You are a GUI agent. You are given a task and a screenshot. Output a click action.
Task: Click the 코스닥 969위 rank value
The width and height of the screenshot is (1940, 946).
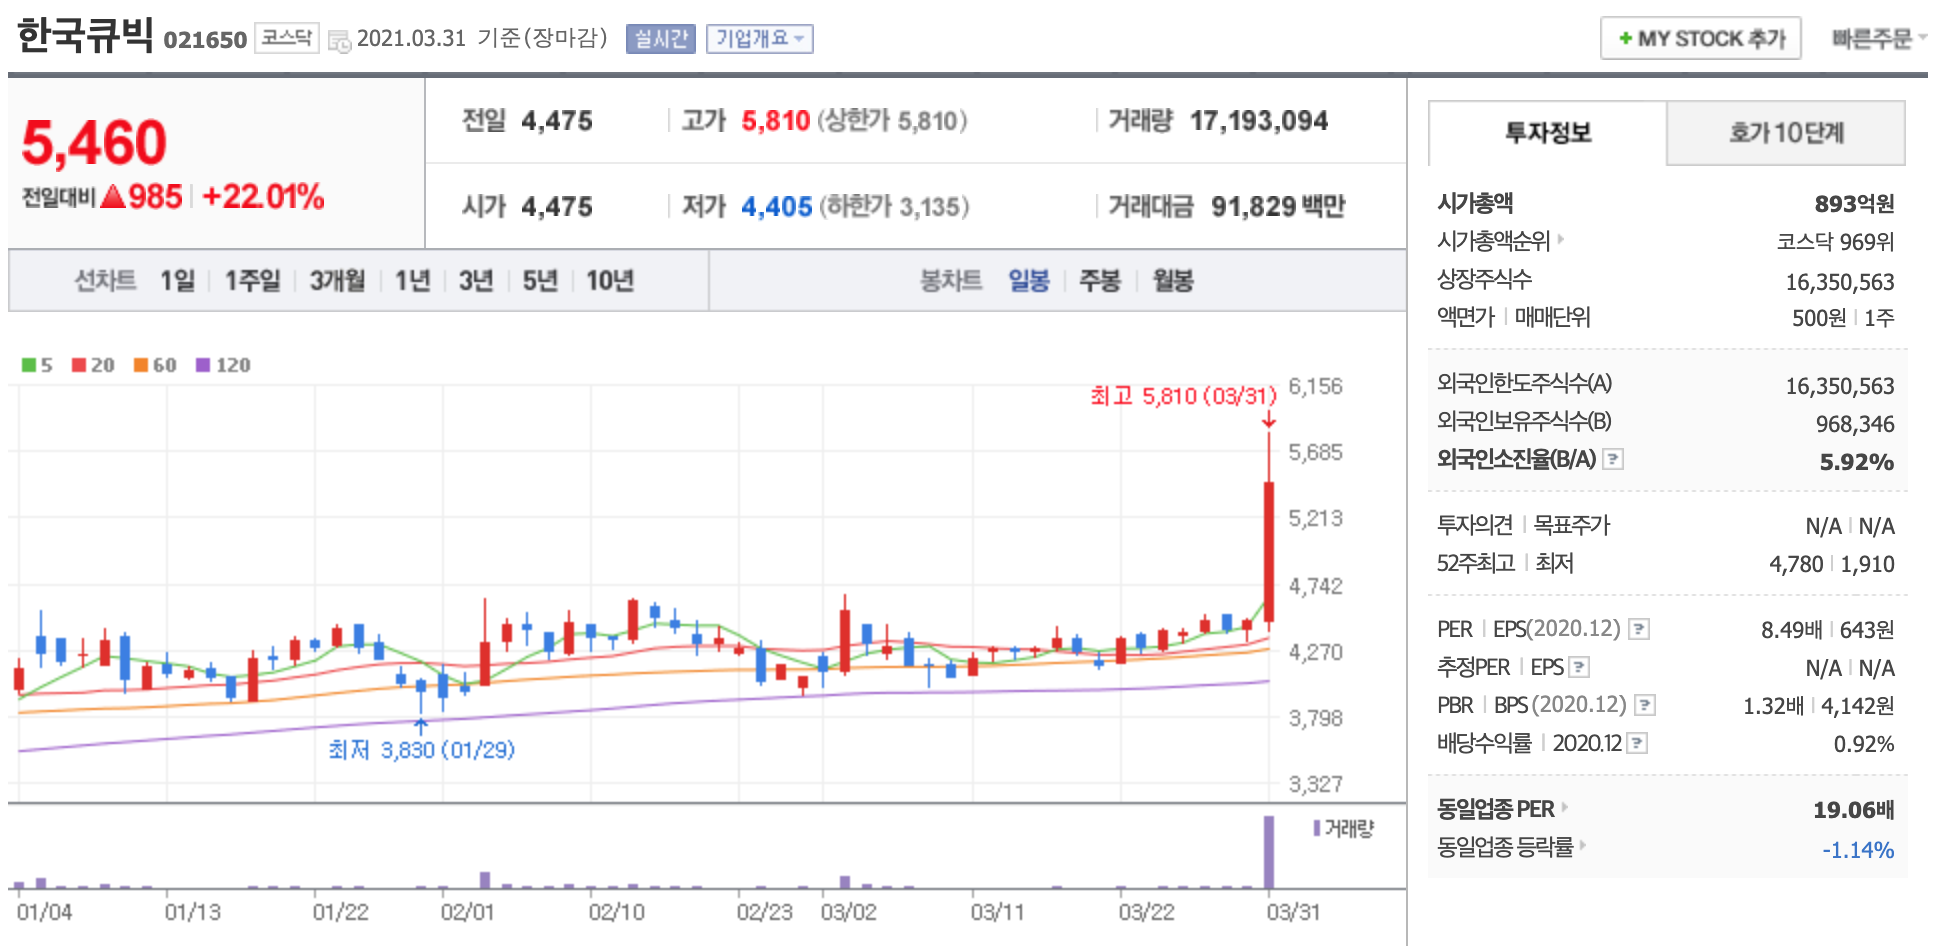(x=1836, y=241)
